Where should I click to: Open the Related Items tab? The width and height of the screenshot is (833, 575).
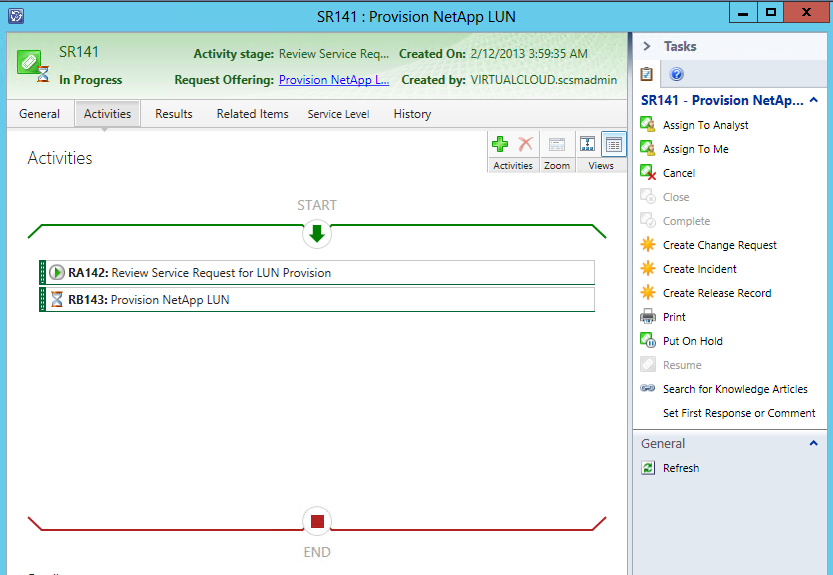pos(252,114)
